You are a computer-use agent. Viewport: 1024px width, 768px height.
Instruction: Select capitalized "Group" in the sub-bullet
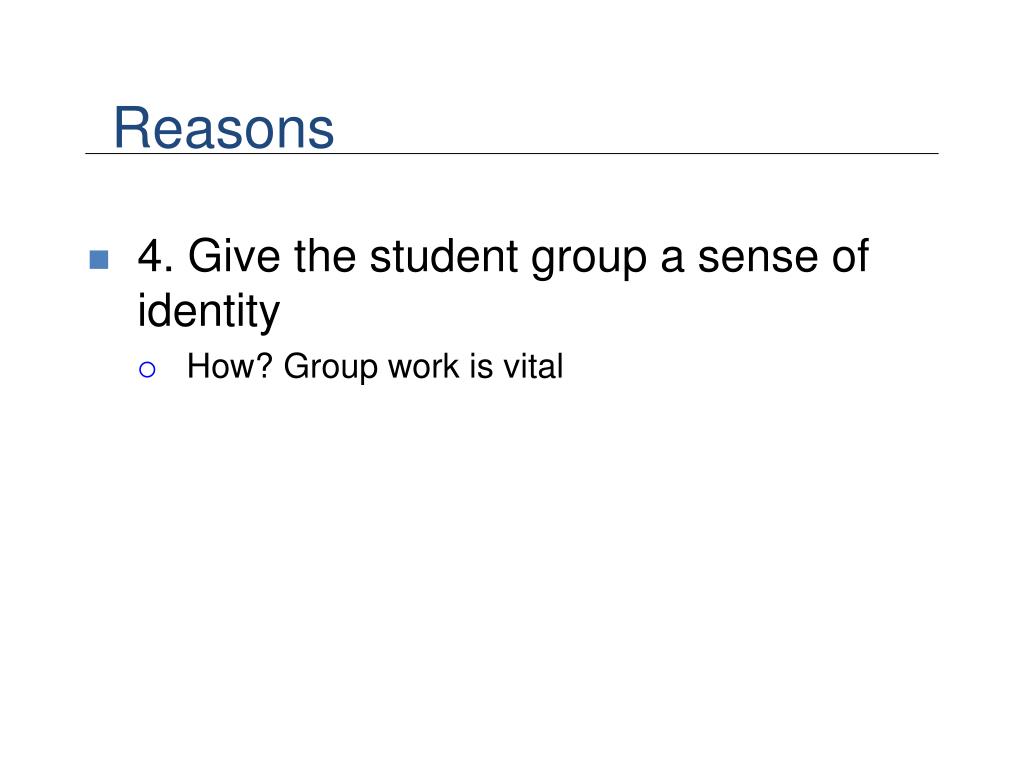pyautogui.click(x=331, y=368)
